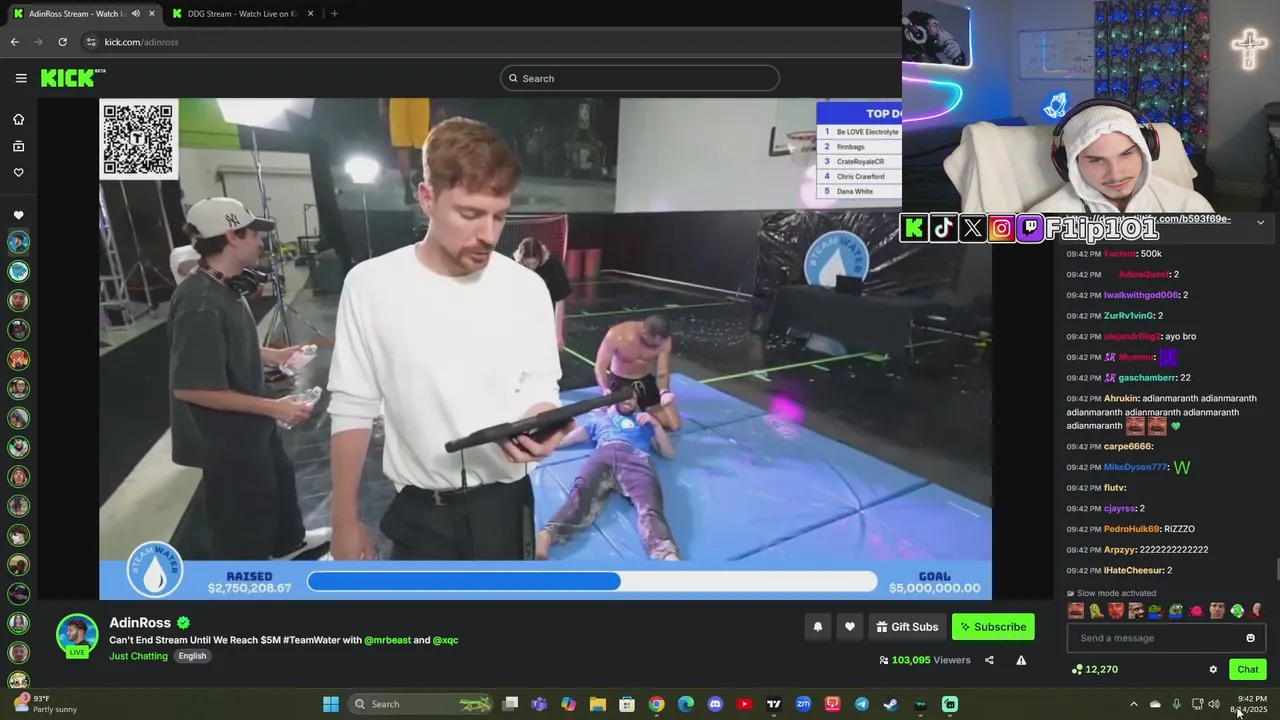Open Telegram from the taskbar
The image size is (1280, 720).
pyautogui.click(x=862, y=704)
